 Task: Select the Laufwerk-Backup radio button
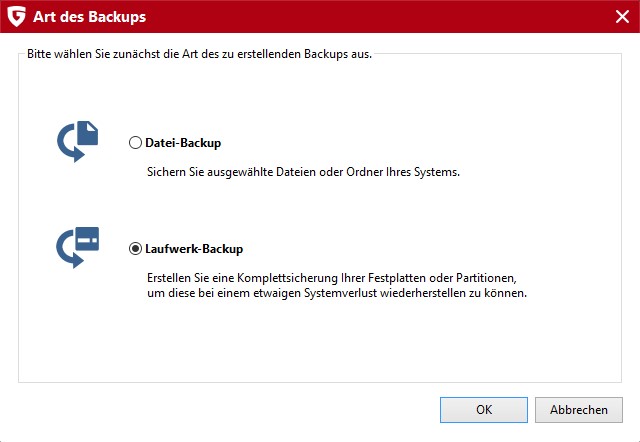pos(135,249)
